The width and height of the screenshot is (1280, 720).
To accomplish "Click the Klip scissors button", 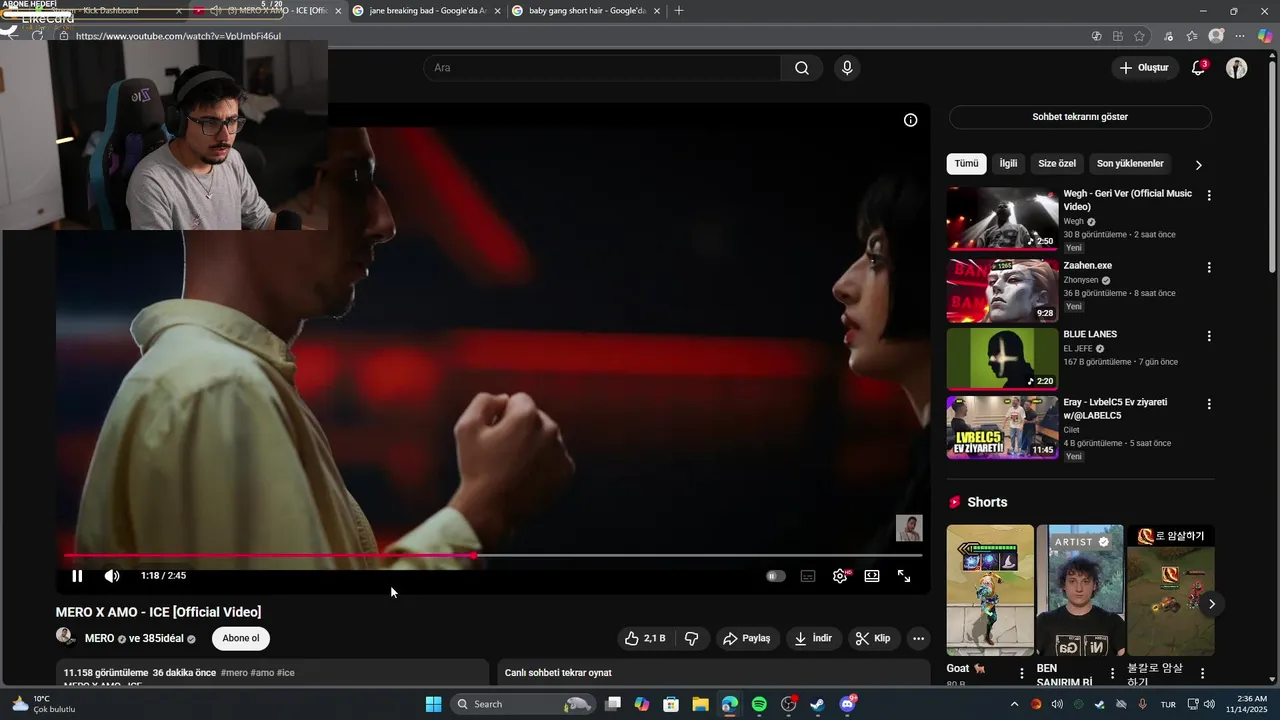I will coord(873,638).
